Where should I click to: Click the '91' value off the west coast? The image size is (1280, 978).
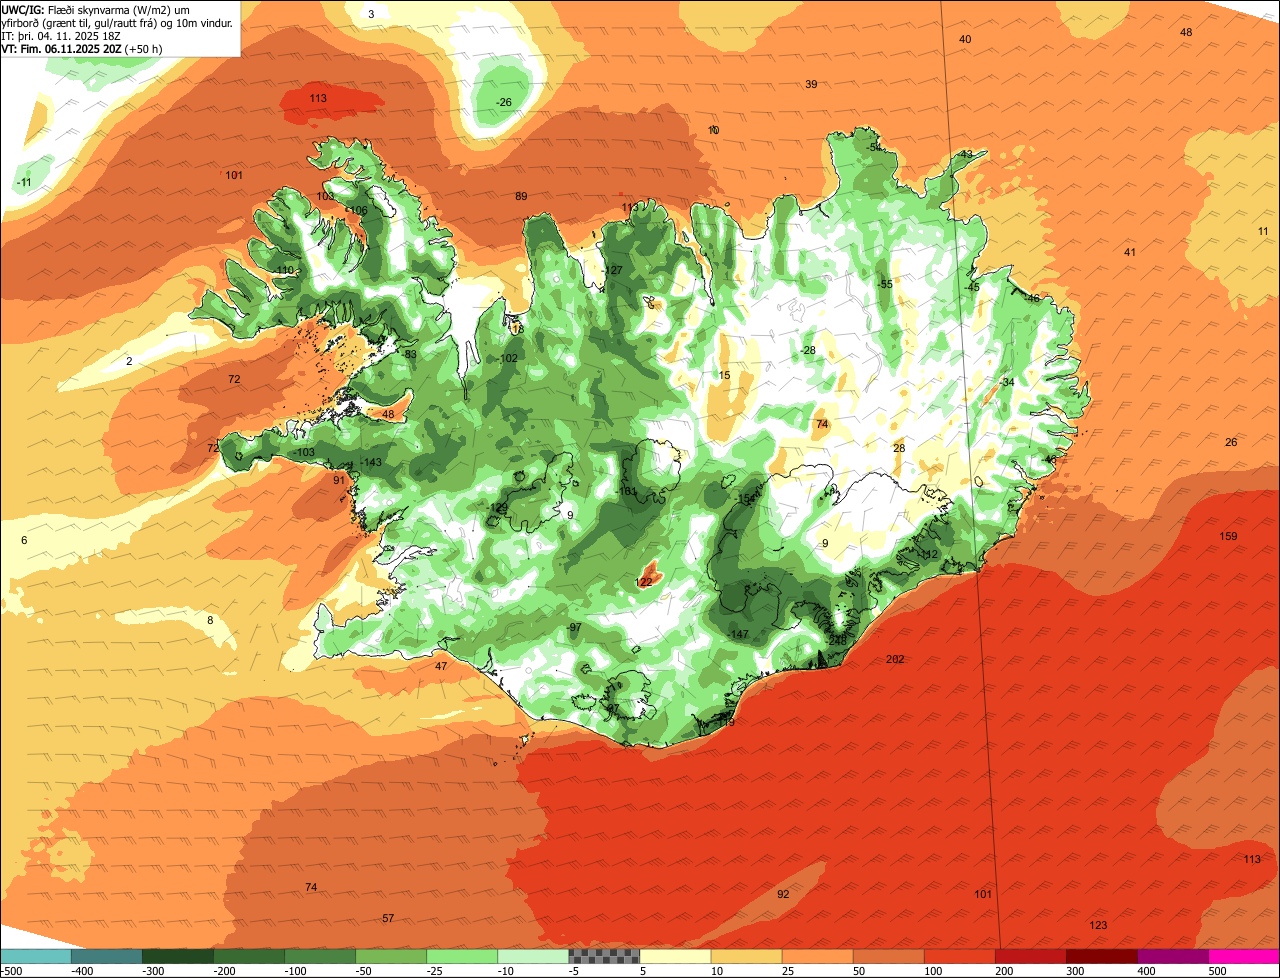pyautogui.click(x=339, y=480)
